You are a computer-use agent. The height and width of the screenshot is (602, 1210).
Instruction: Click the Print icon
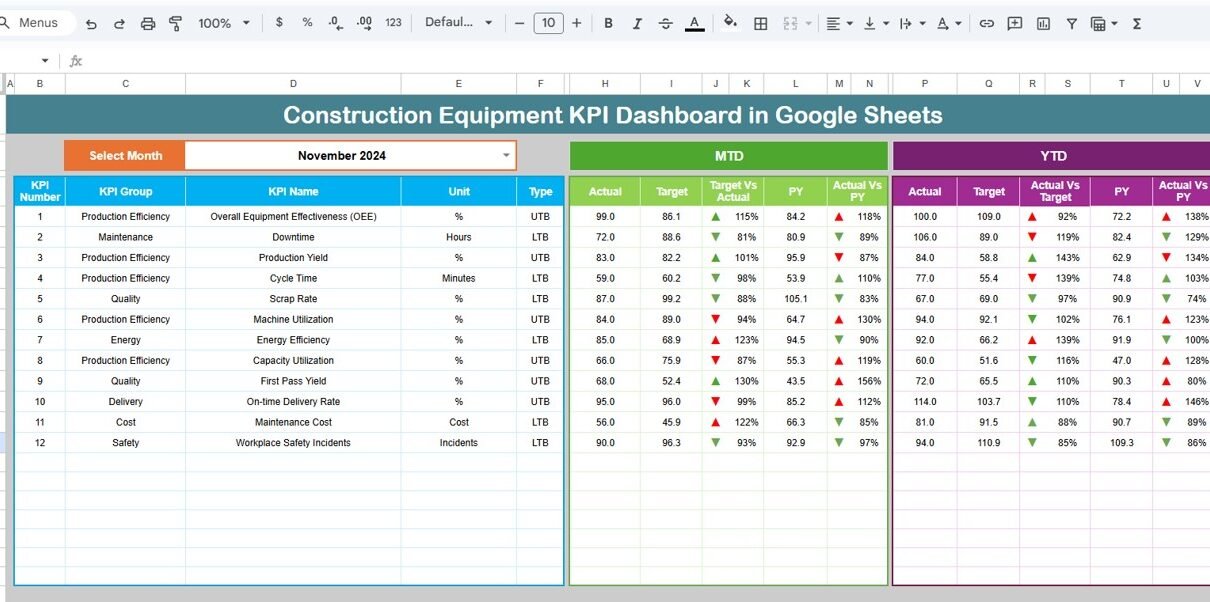pyautogui.click(x=148, y=23)
